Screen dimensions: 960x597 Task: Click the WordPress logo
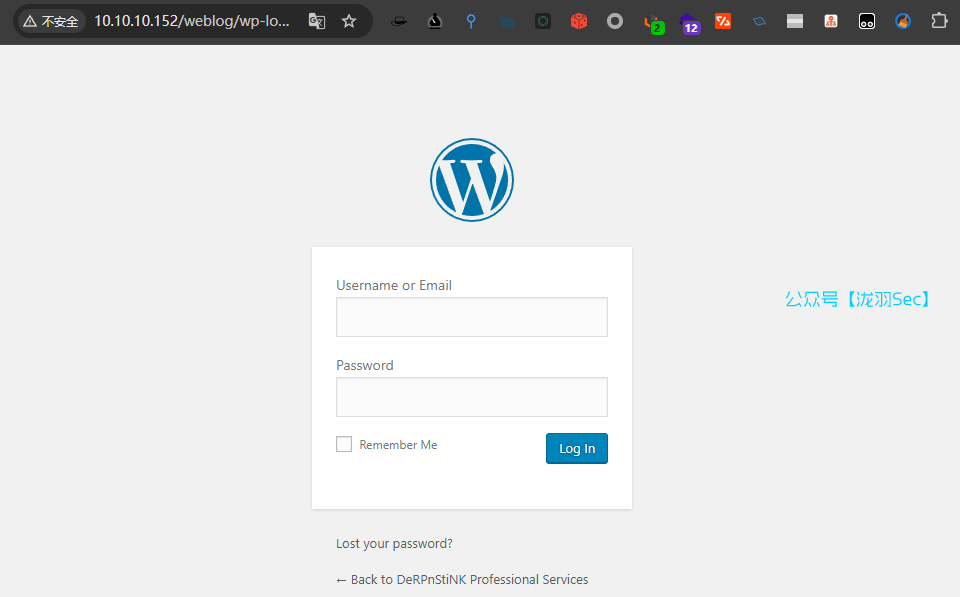(472, 180)
